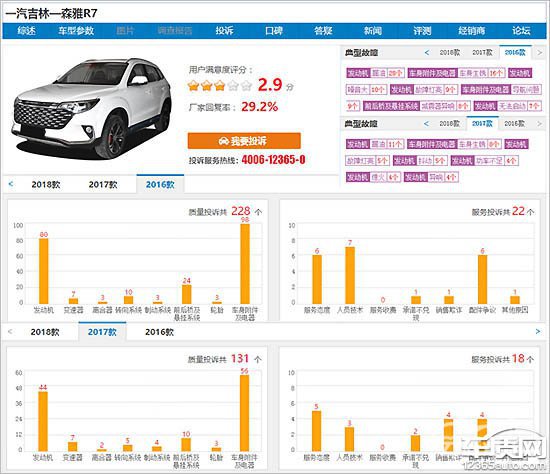Open the 口碑 reputation tab
This screenshot has width=550, height=474.
(274, 31)
